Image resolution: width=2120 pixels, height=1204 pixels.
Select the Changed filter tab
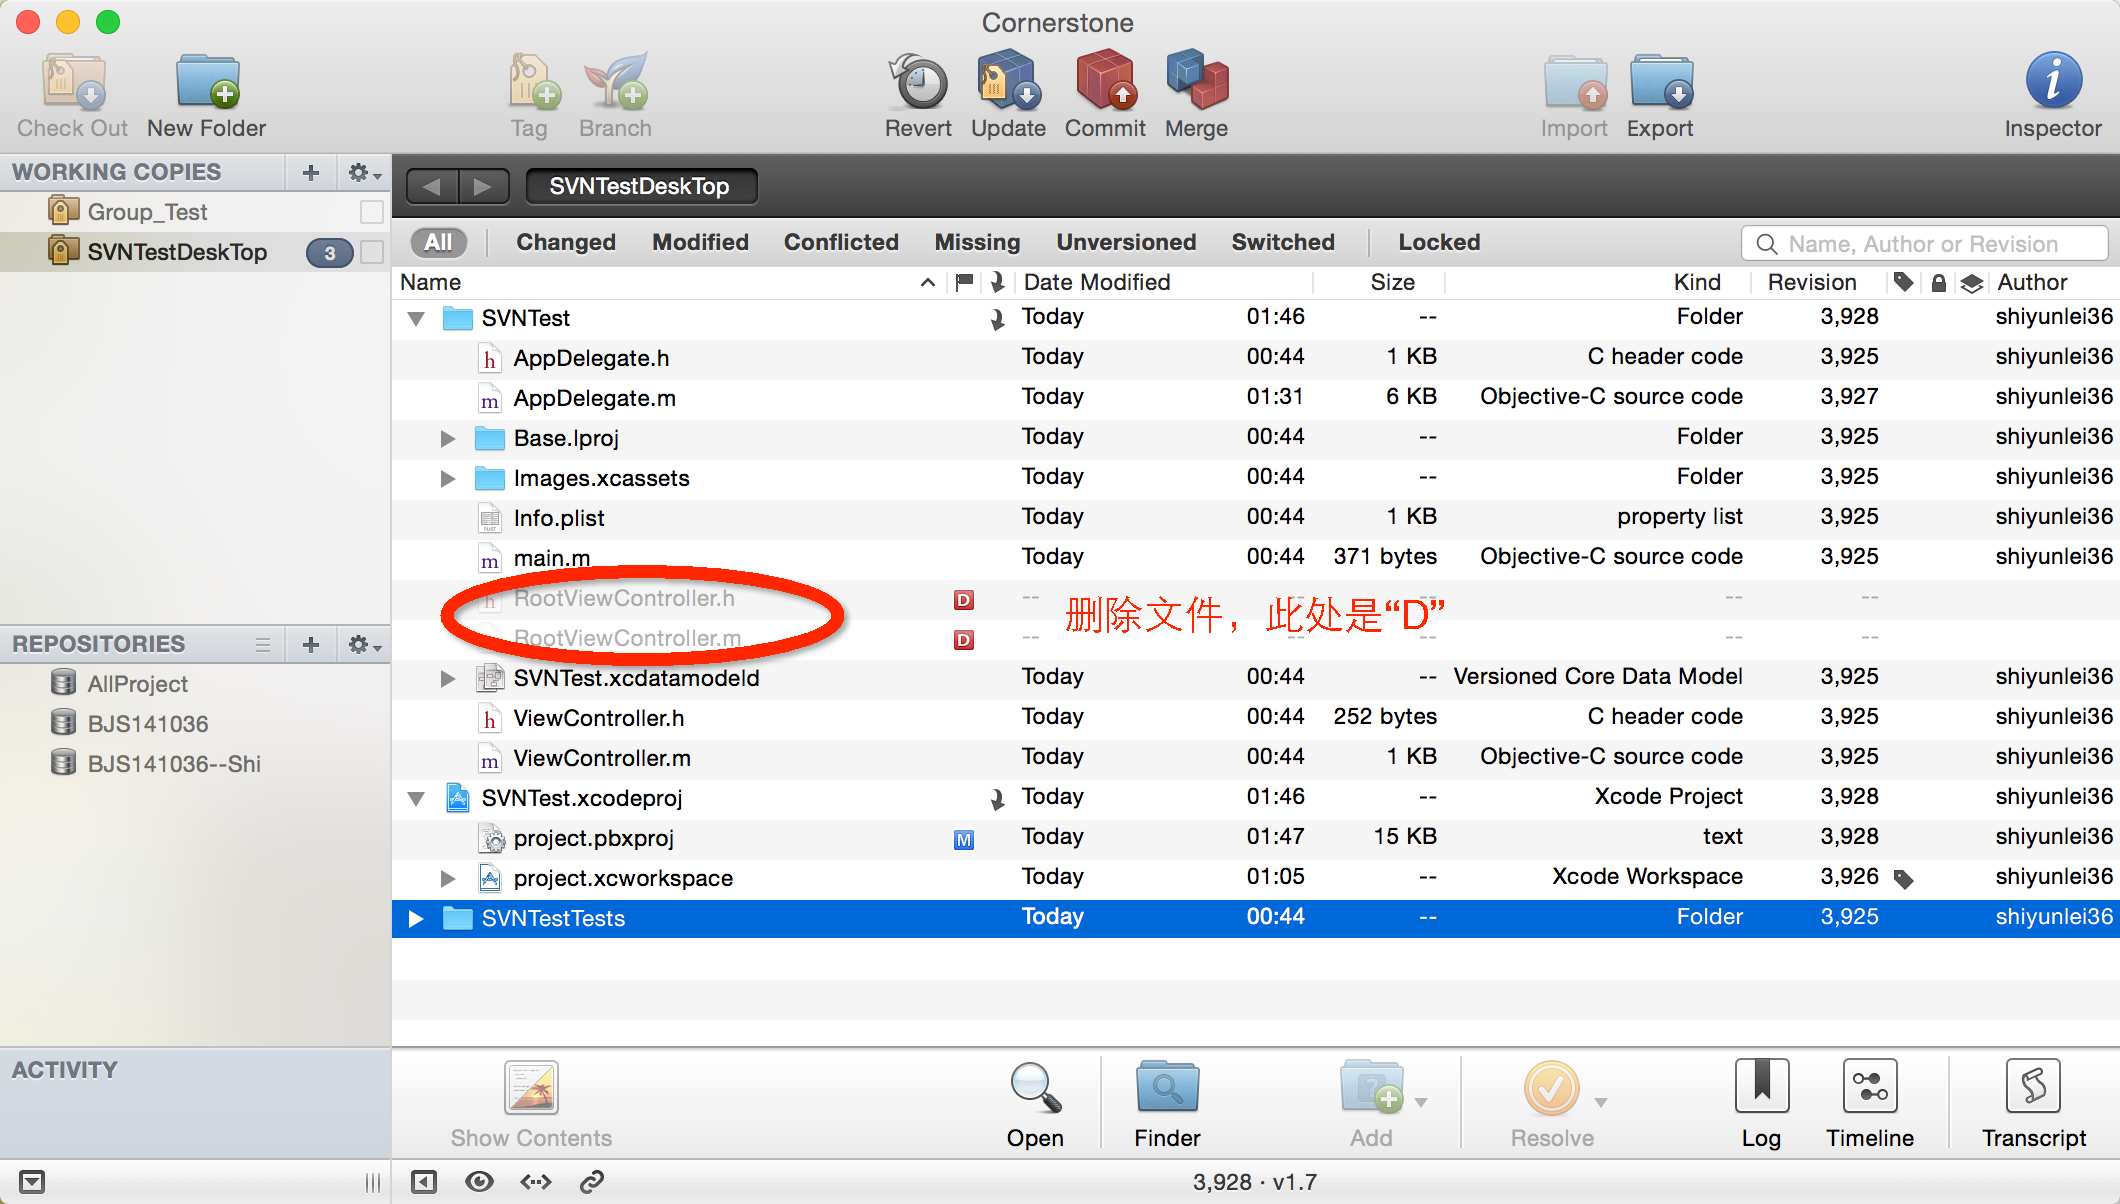pos(565,242)
